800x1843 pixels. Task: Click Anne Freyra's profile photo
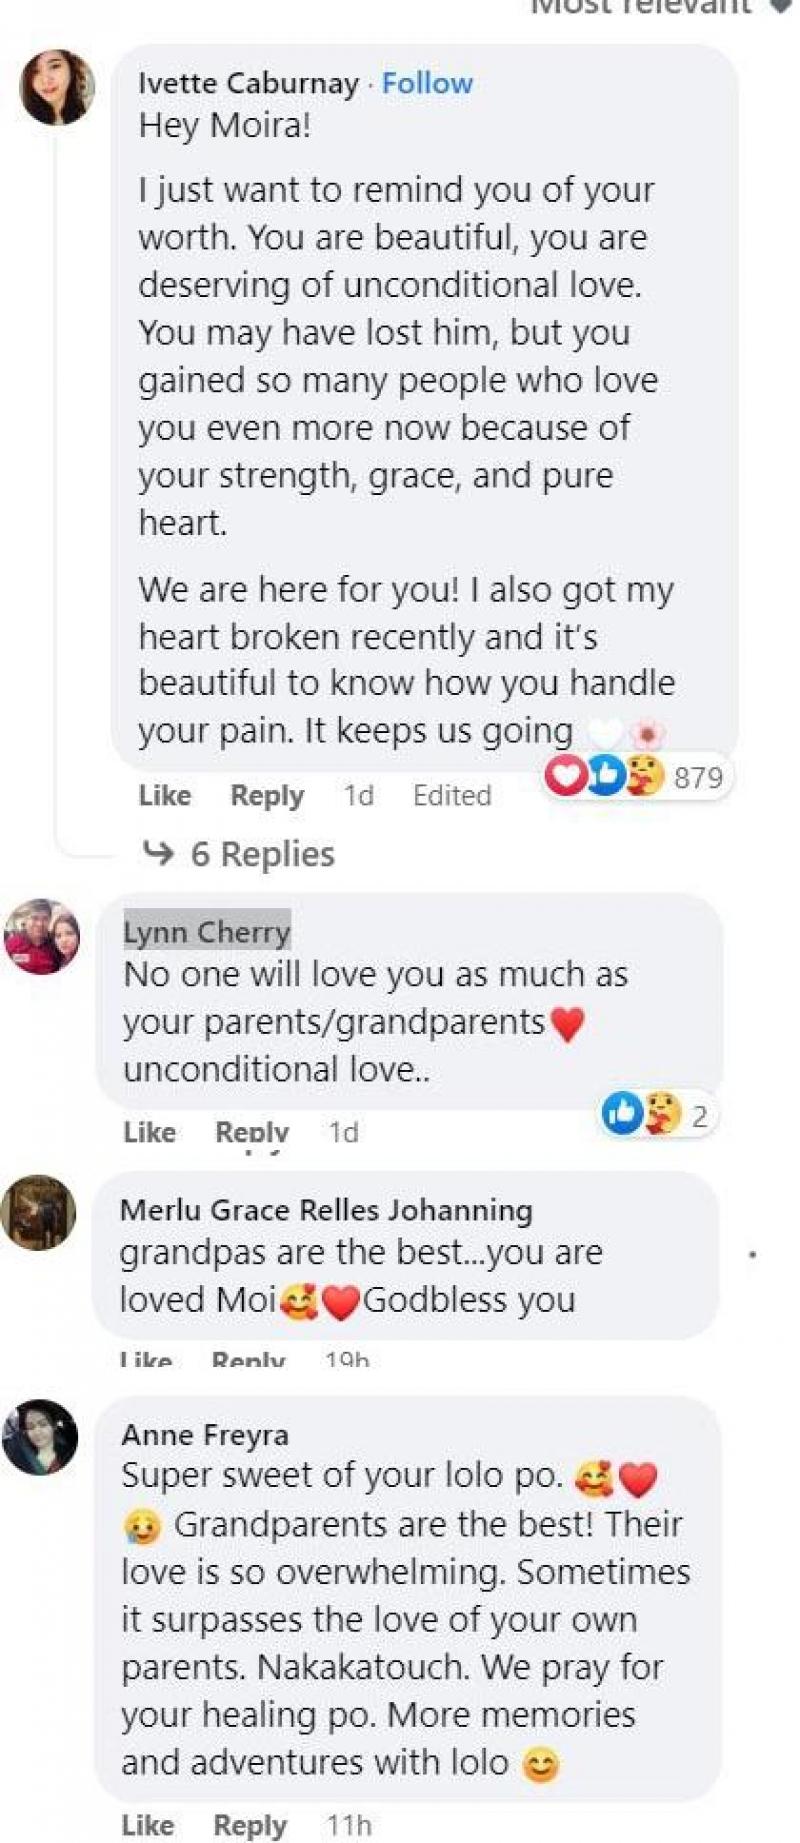tap(40, 1437)
